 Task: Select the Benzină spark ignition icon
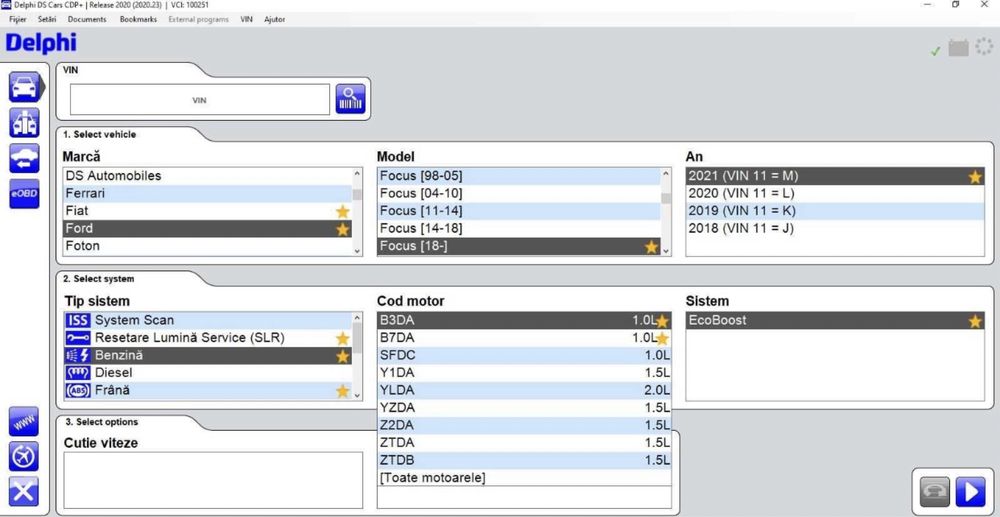(78, 356)
